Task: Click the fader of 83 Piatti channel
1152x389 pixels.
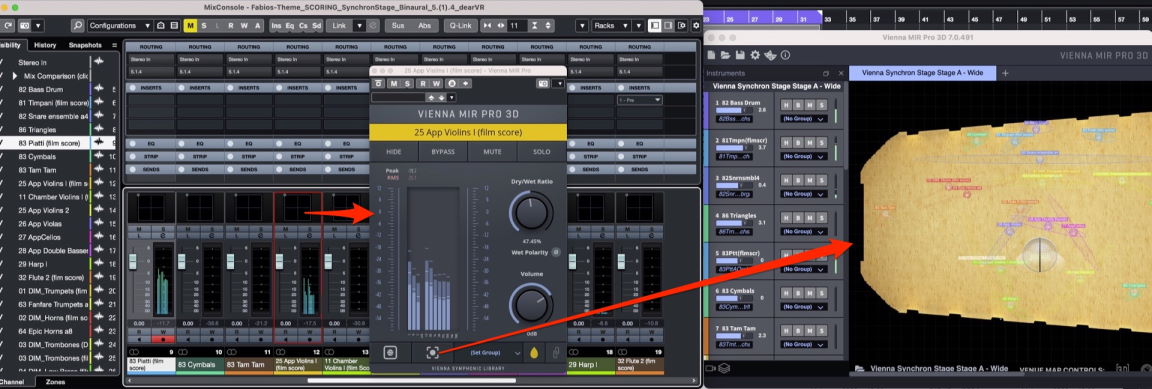Action: (x=133, y=262)
